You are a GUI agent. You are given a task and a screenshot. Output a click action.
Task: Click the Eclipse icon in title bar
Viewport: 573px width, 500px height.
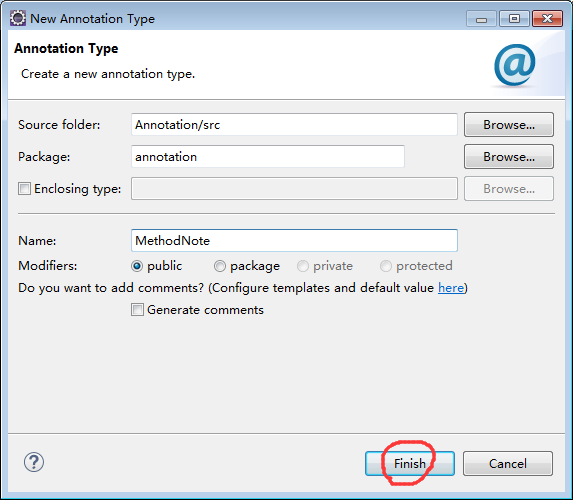point(18,18)
